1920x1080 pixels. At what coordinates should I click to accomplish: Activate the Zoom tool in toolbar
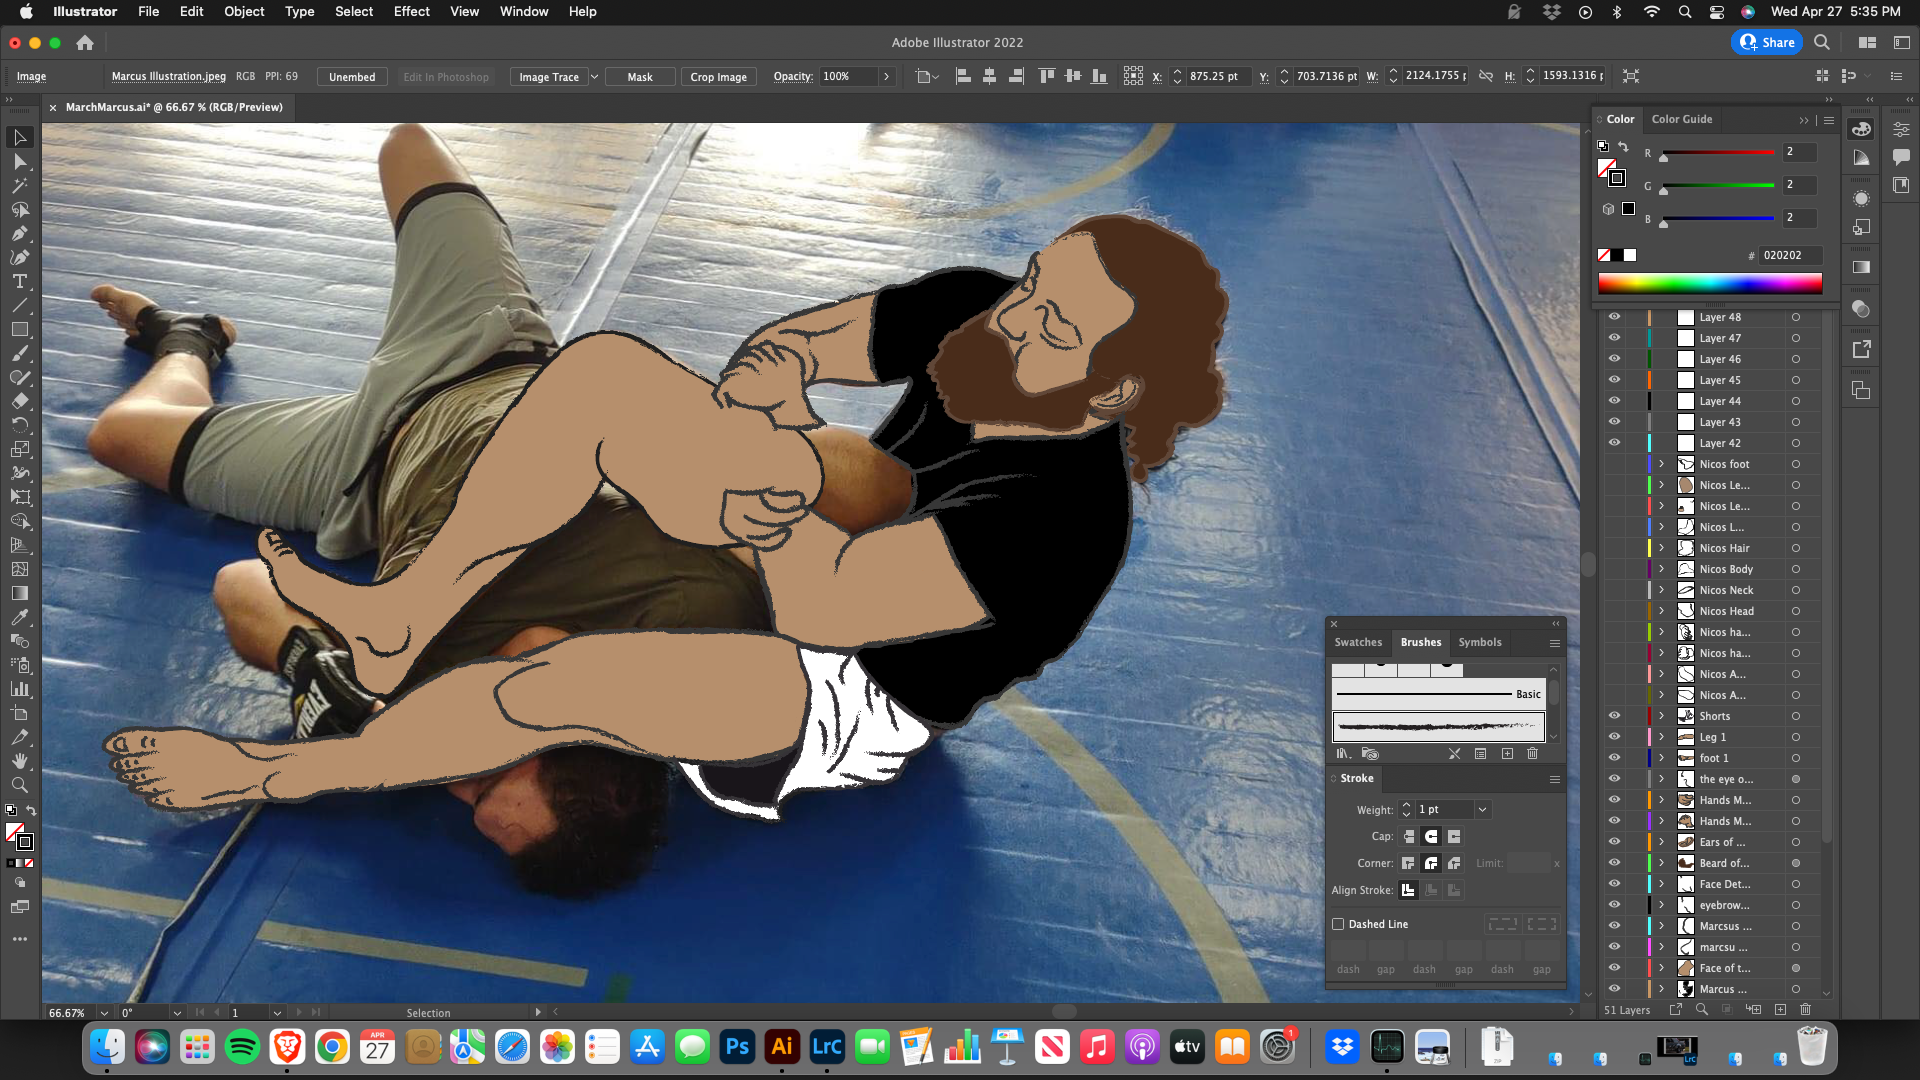(x=19, y=785)
